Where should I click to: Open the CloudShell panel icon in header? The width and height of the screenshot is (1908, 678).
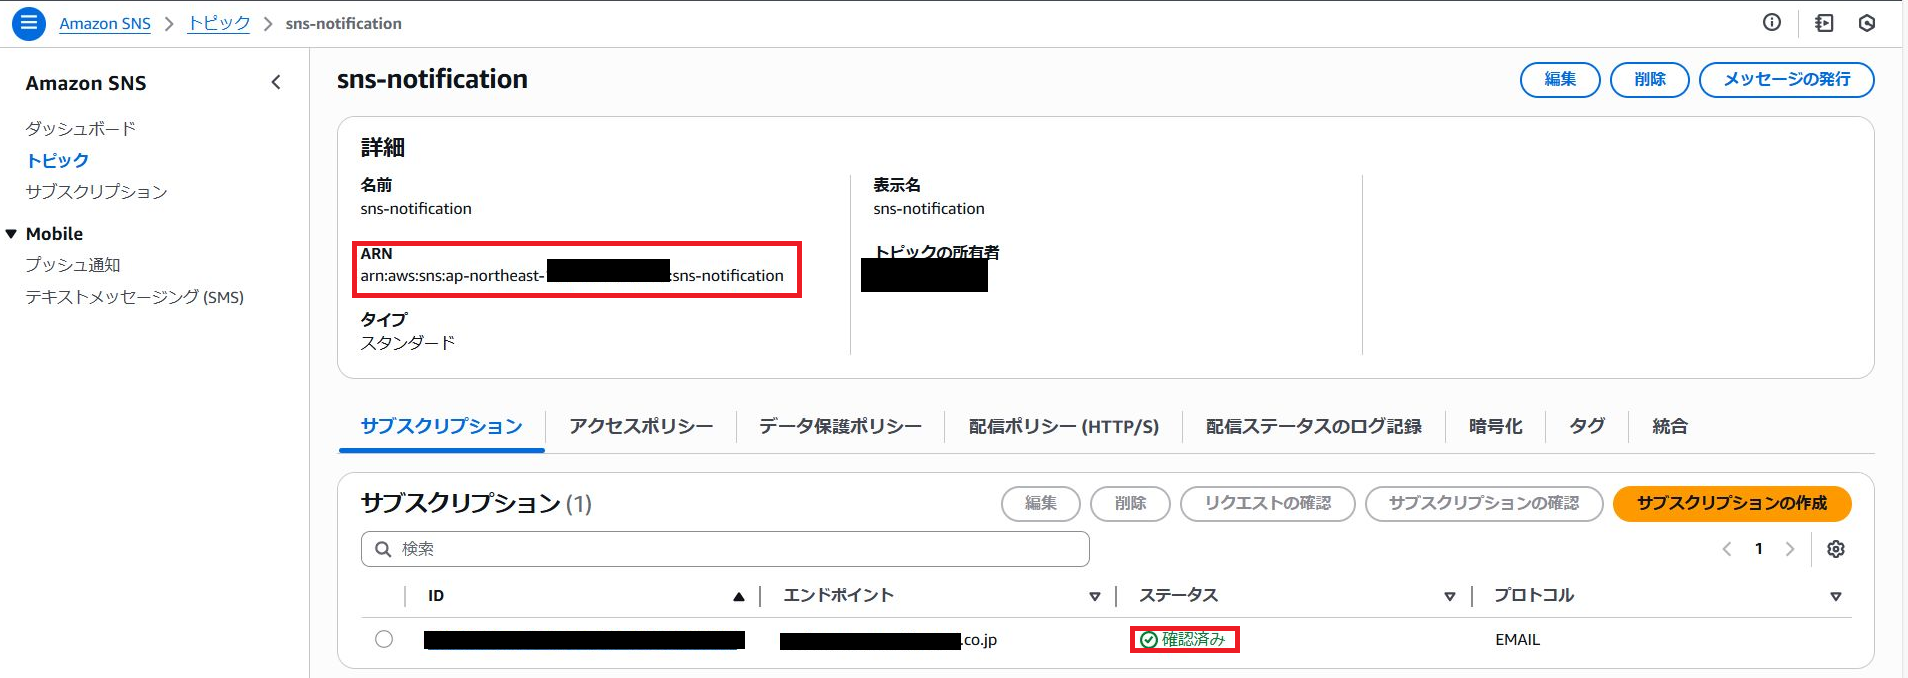tap(1824, 23)
